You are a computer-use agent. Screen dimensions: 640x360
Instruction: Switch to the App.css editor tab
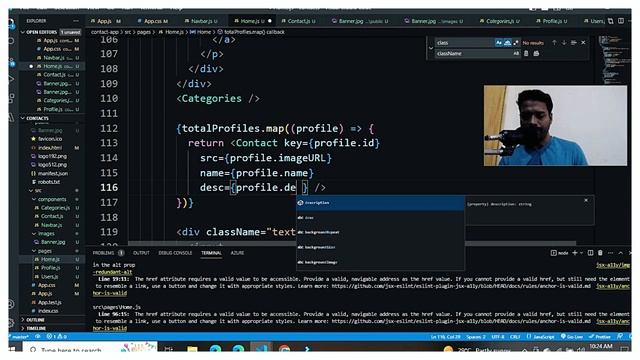point(152,21)
